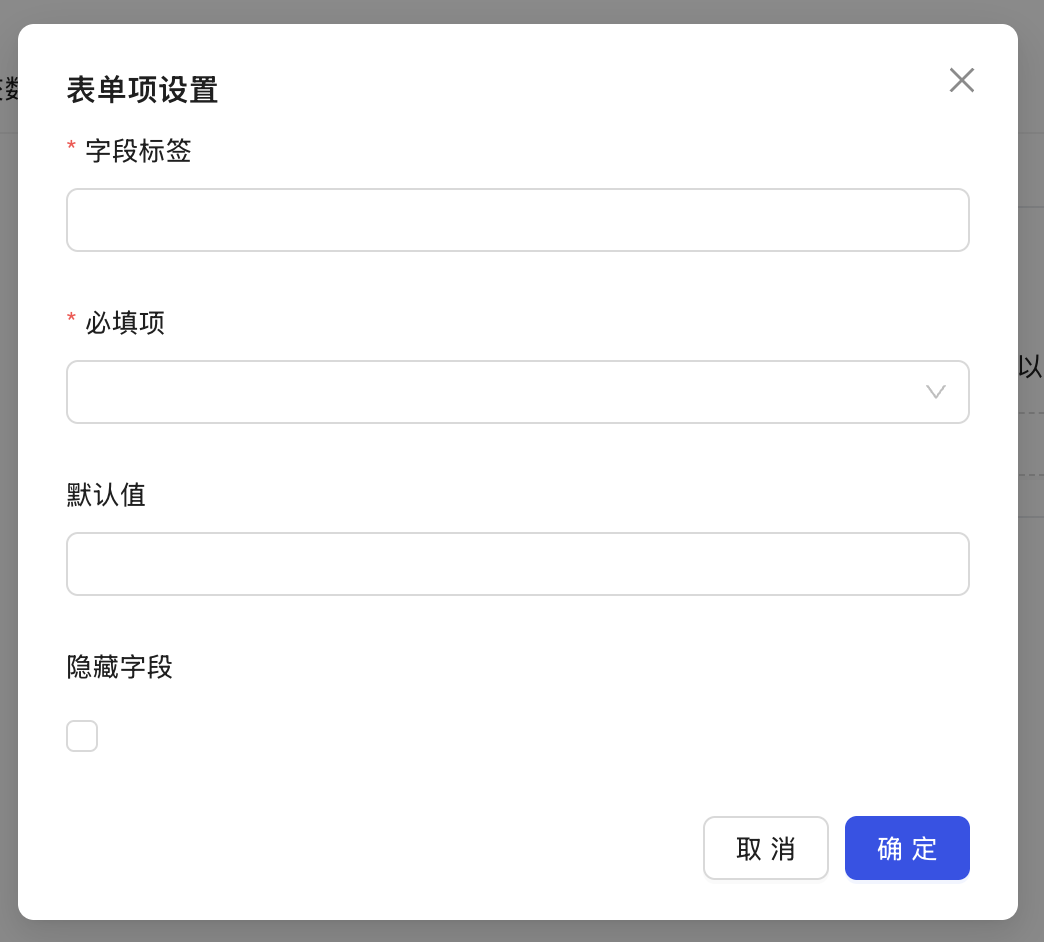Click the 隐藏字段 label text
Image resolution: width=1044 pixels, height=942 pixels.
[119, 667]
